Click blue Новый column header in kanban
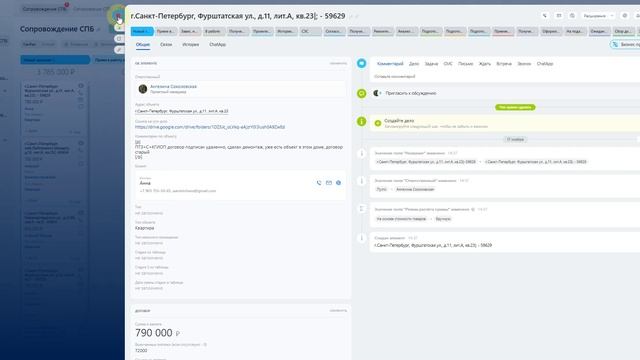 click(x=55, y=60)
